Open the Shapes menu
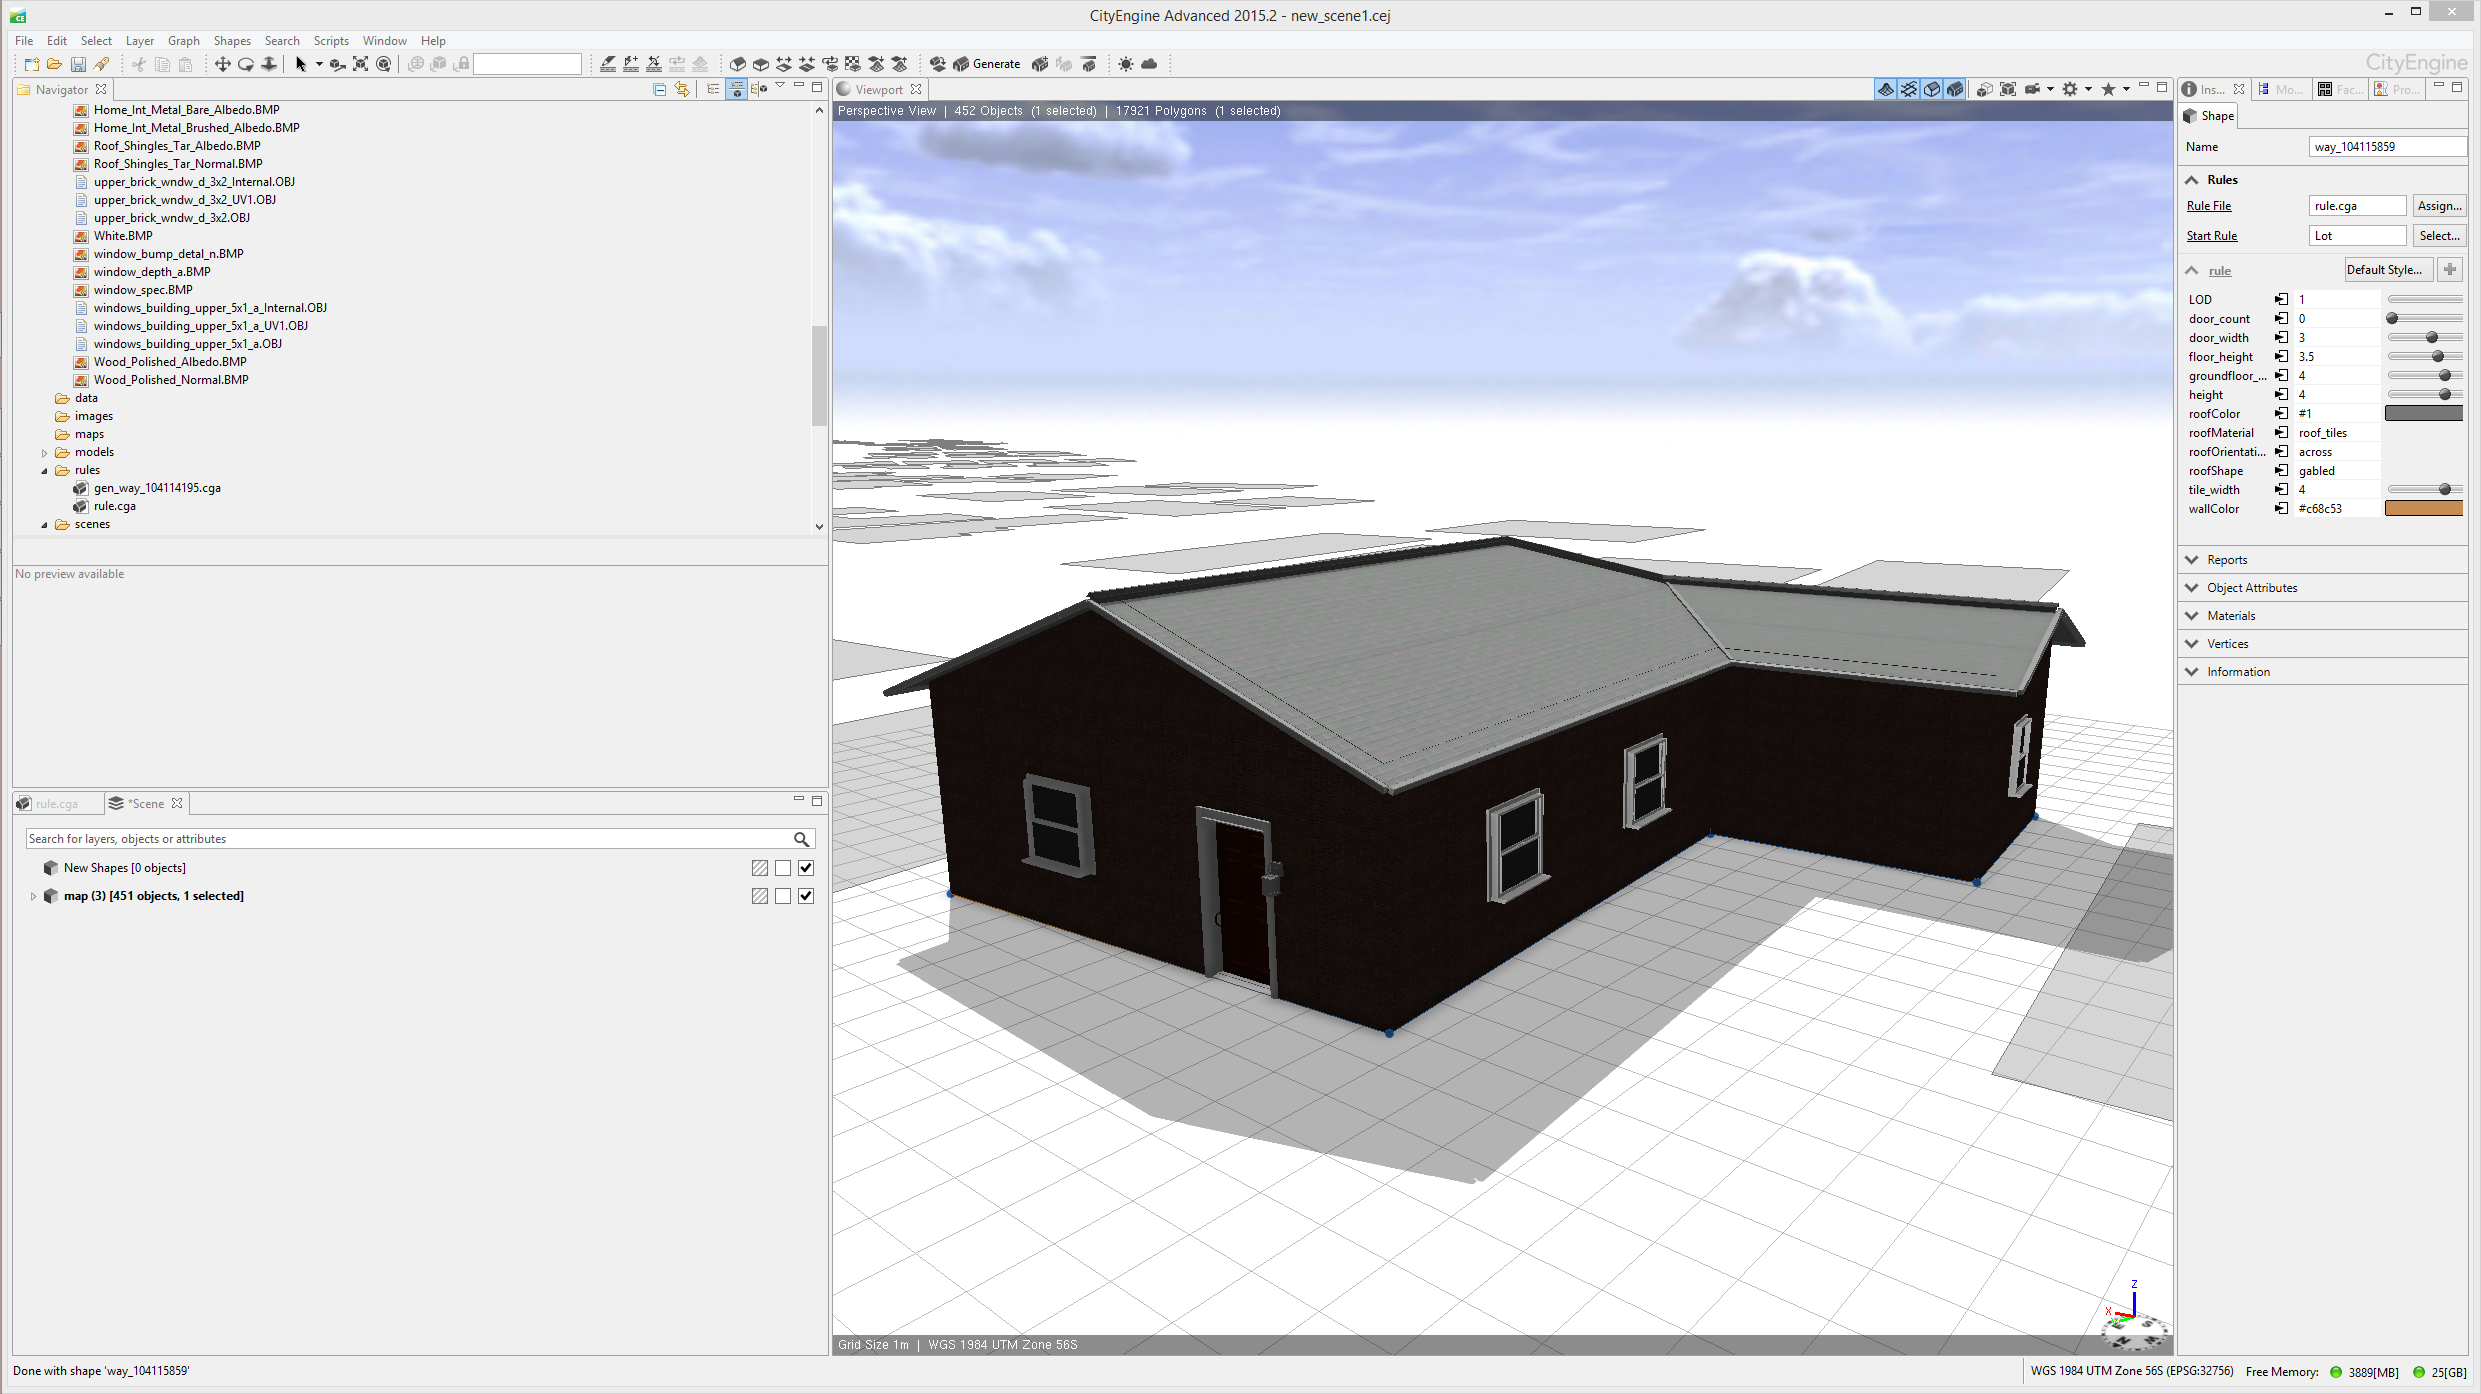Screen dimensions: 2481x1394 [232, 41]
